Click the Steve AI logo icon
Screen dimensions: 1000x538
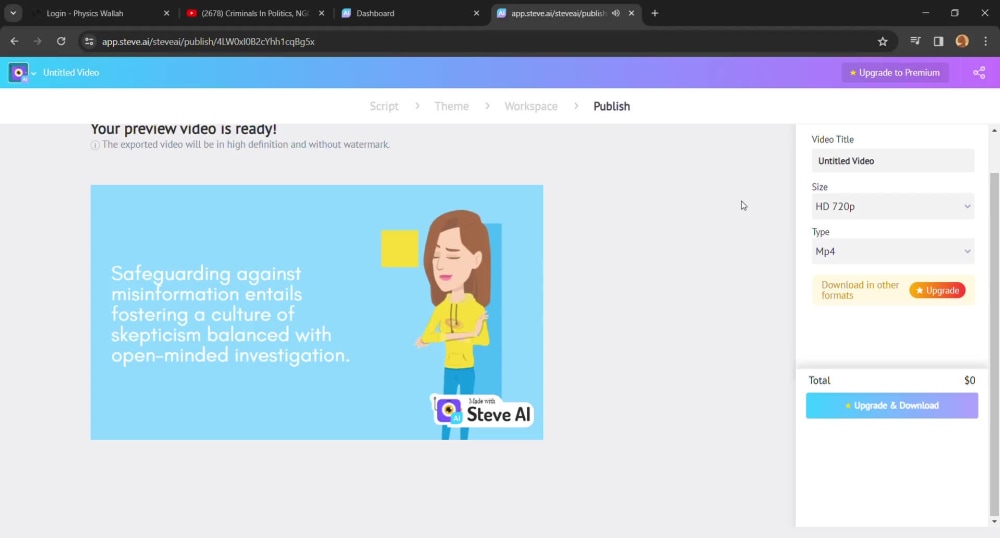point(18,73)
